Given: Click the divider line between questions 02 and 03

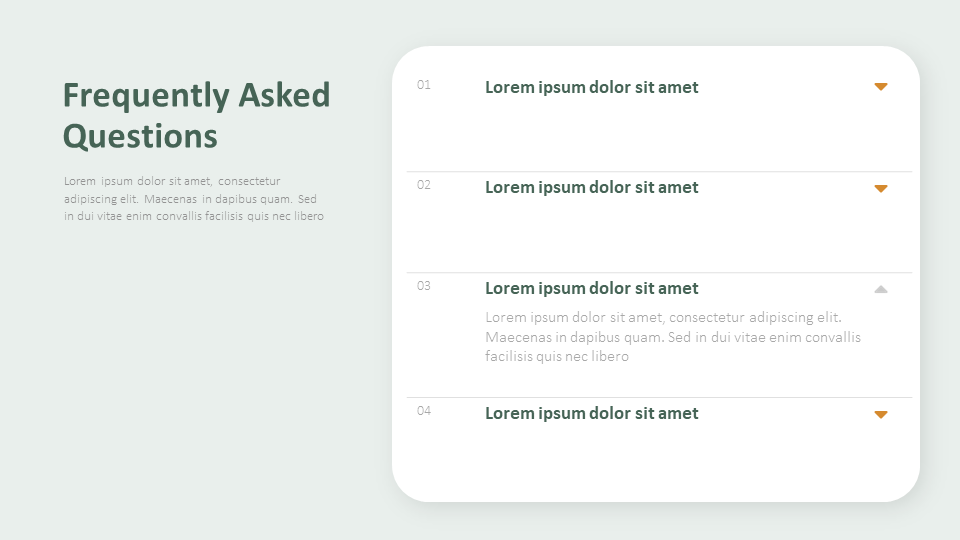Looking at the screenshot, I should pyautogui.click(x=658, y=272).
